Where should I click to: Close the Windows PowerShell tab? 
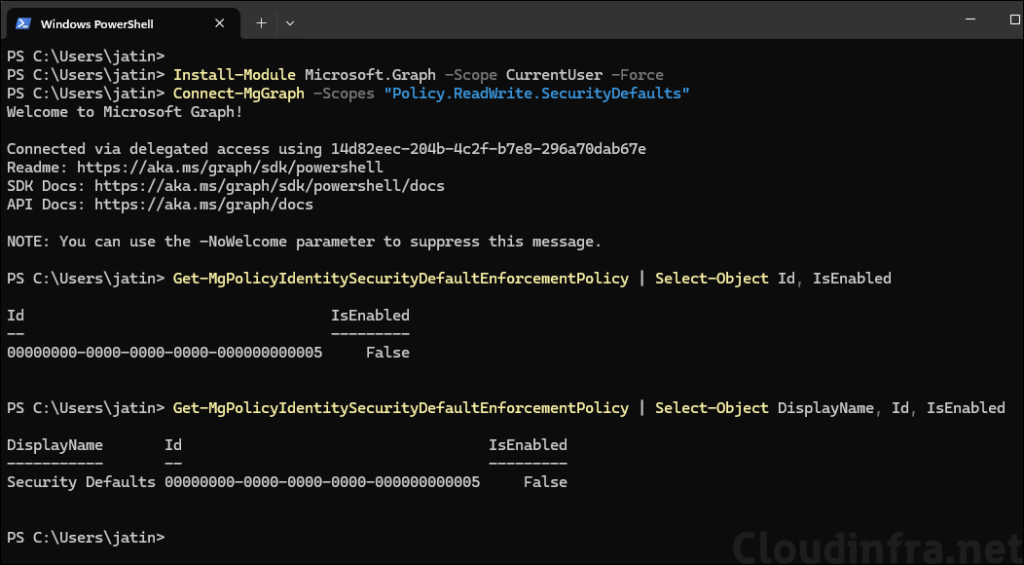pos(216,23)
